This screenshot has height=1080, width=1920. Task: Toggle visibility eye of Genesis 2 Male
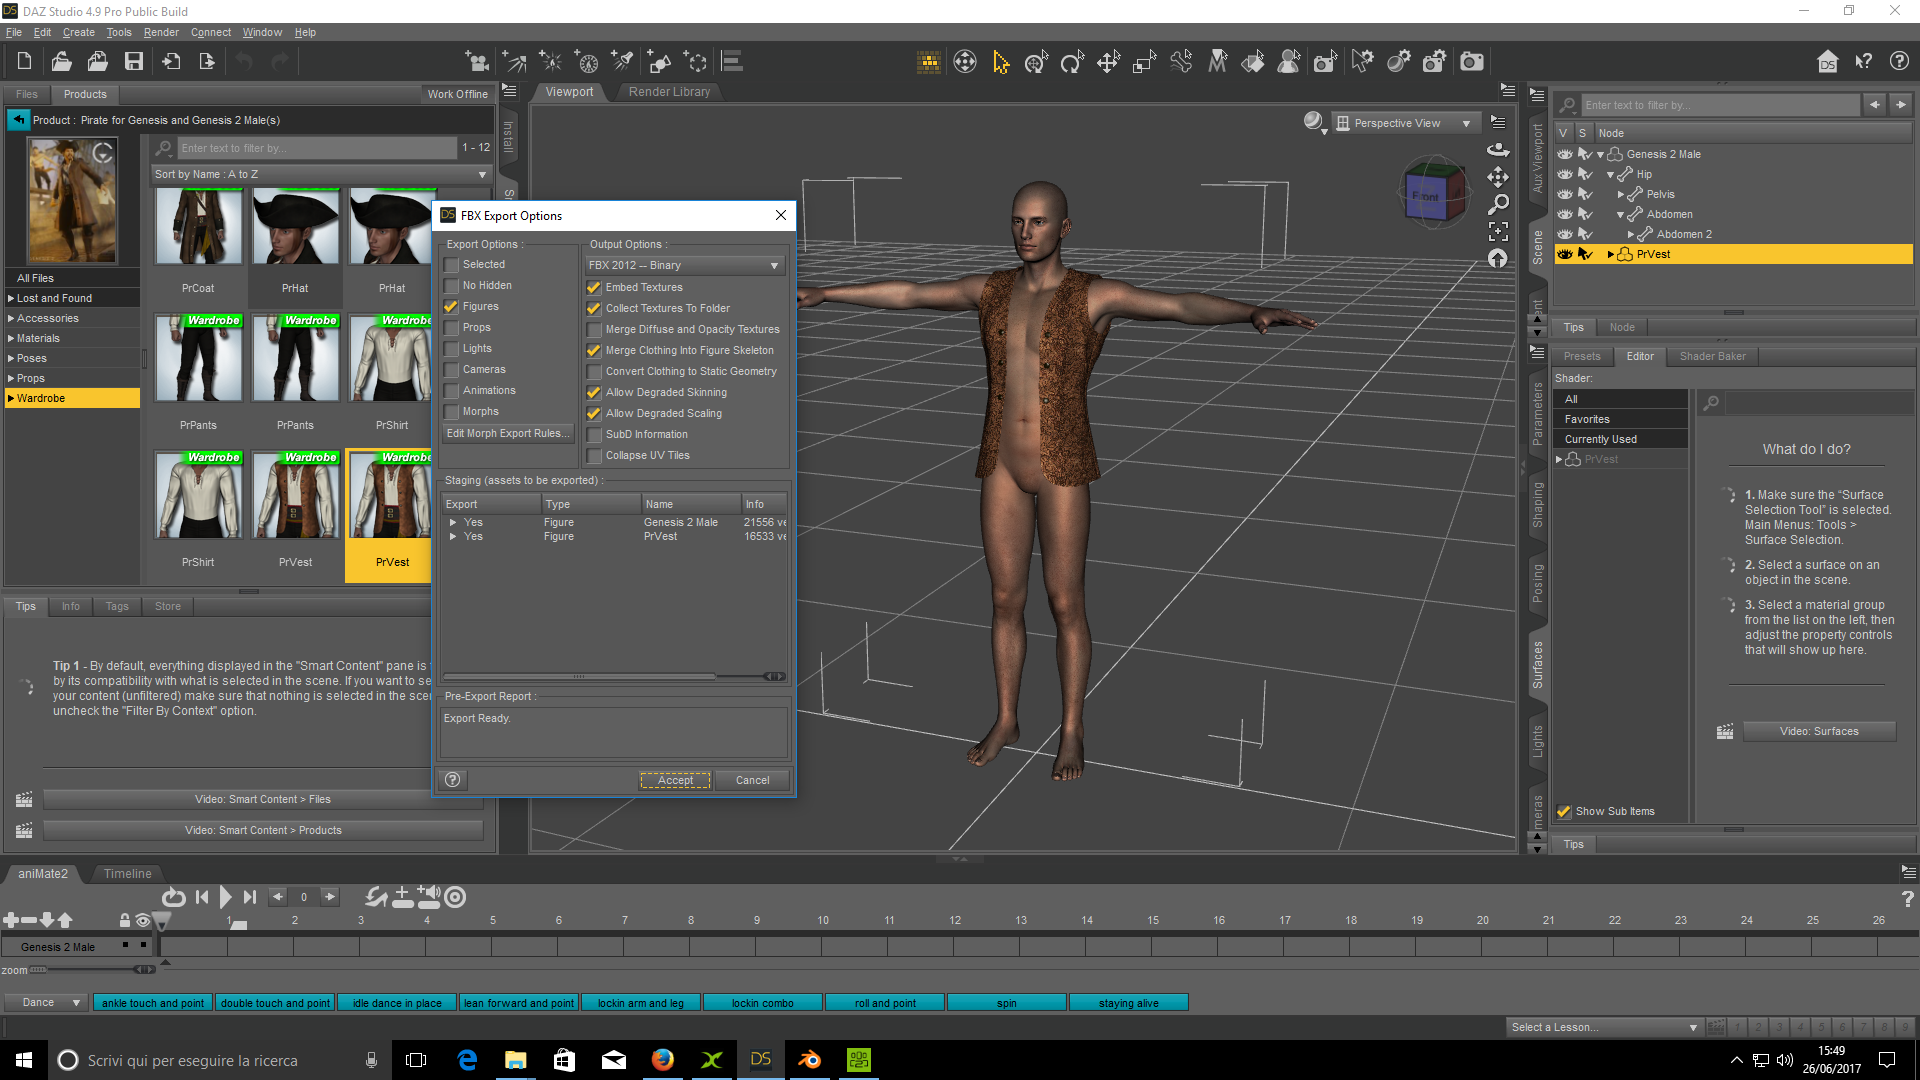[1565, 154]
